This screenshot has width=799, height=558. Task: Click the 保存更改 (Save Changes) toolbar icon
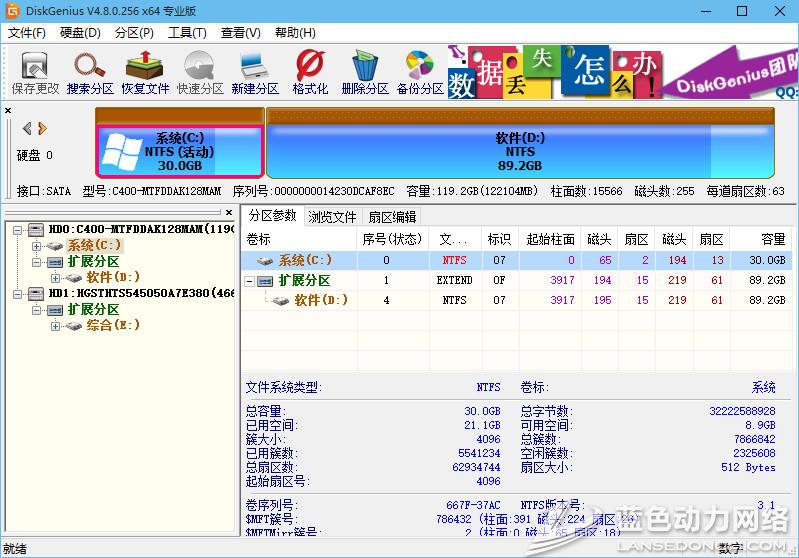click(35, 73)
